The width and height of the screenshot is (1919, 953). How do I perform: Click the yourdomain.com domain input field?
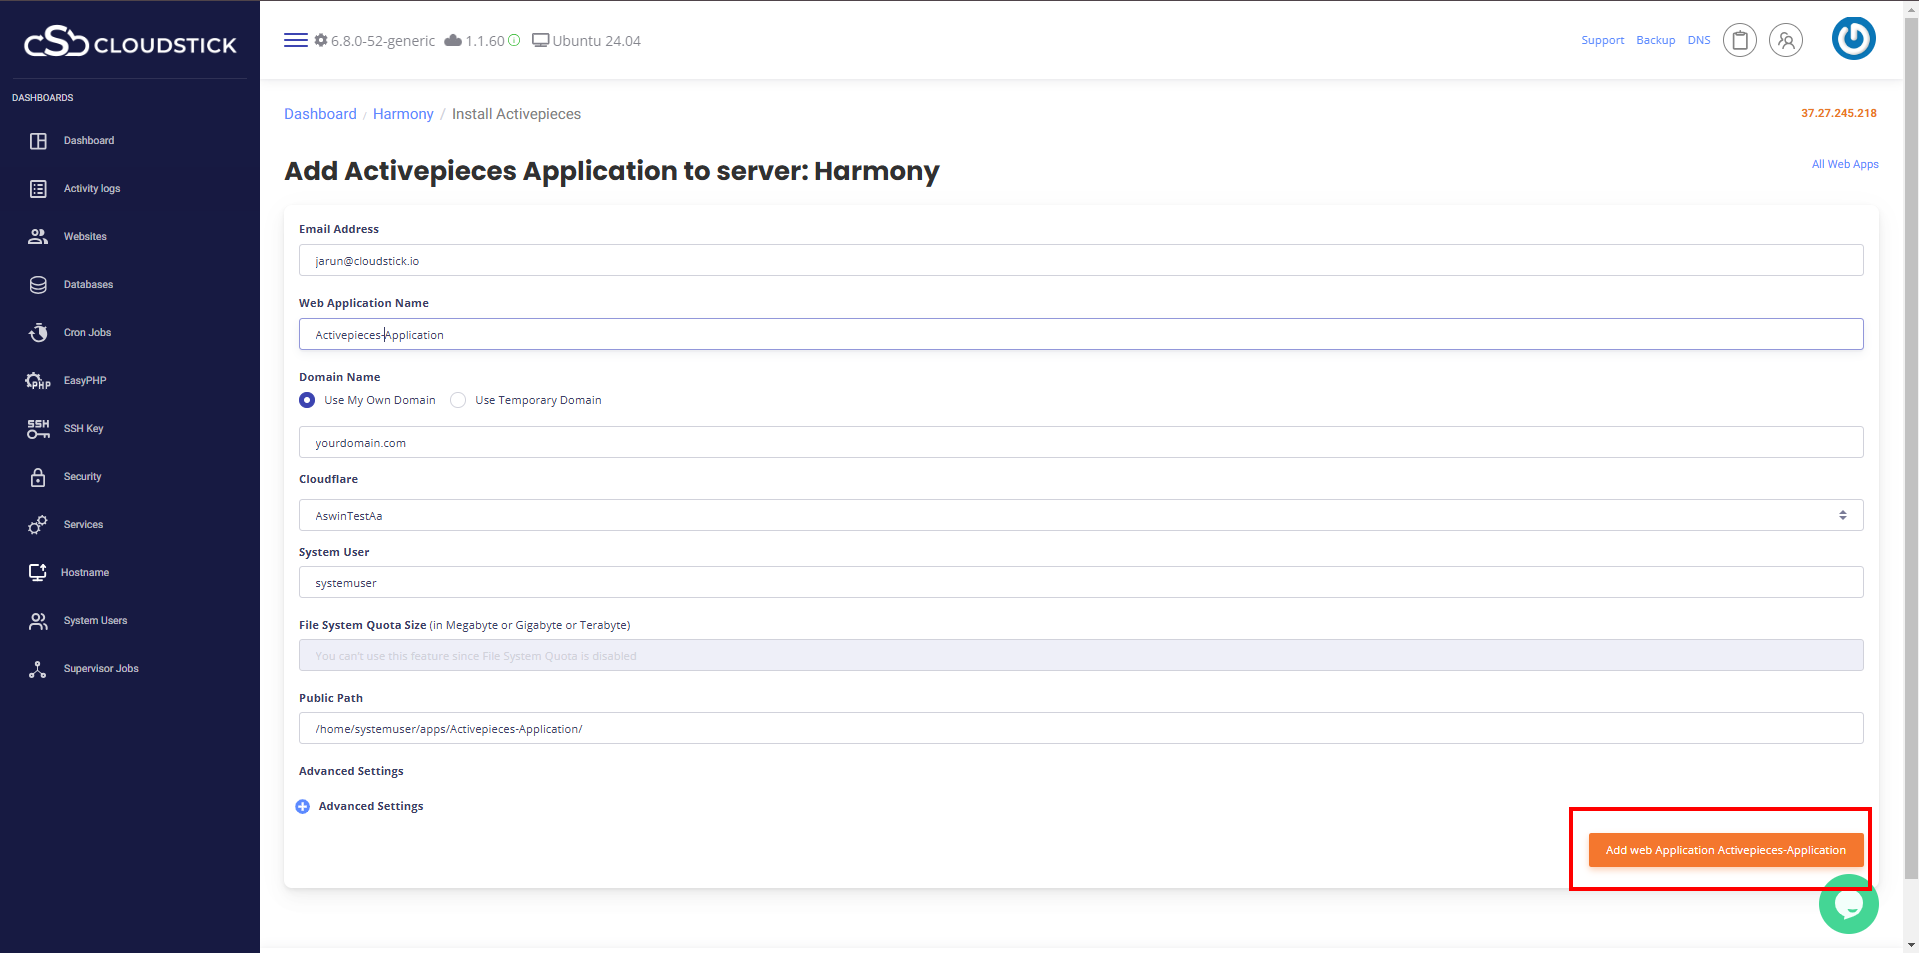[x=1080, y=442]
